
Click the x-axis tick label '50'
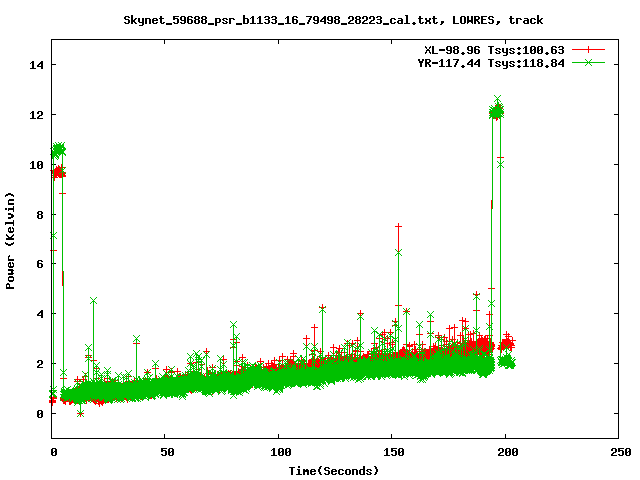tap(167, 452)
